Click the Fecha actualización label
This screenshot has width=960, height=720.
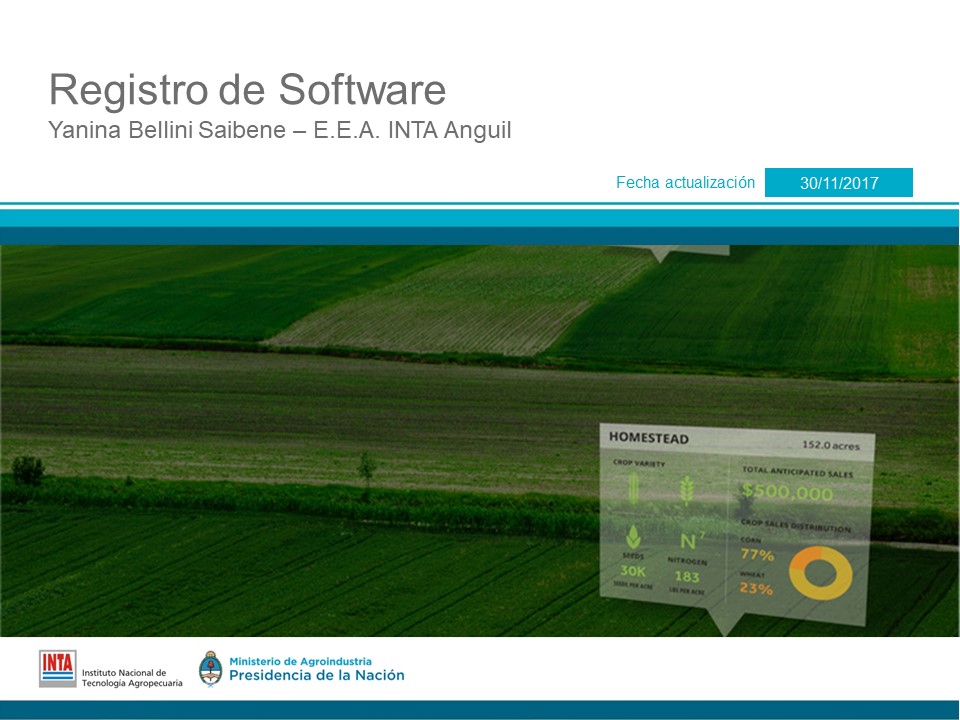click(x=685, y=183)
